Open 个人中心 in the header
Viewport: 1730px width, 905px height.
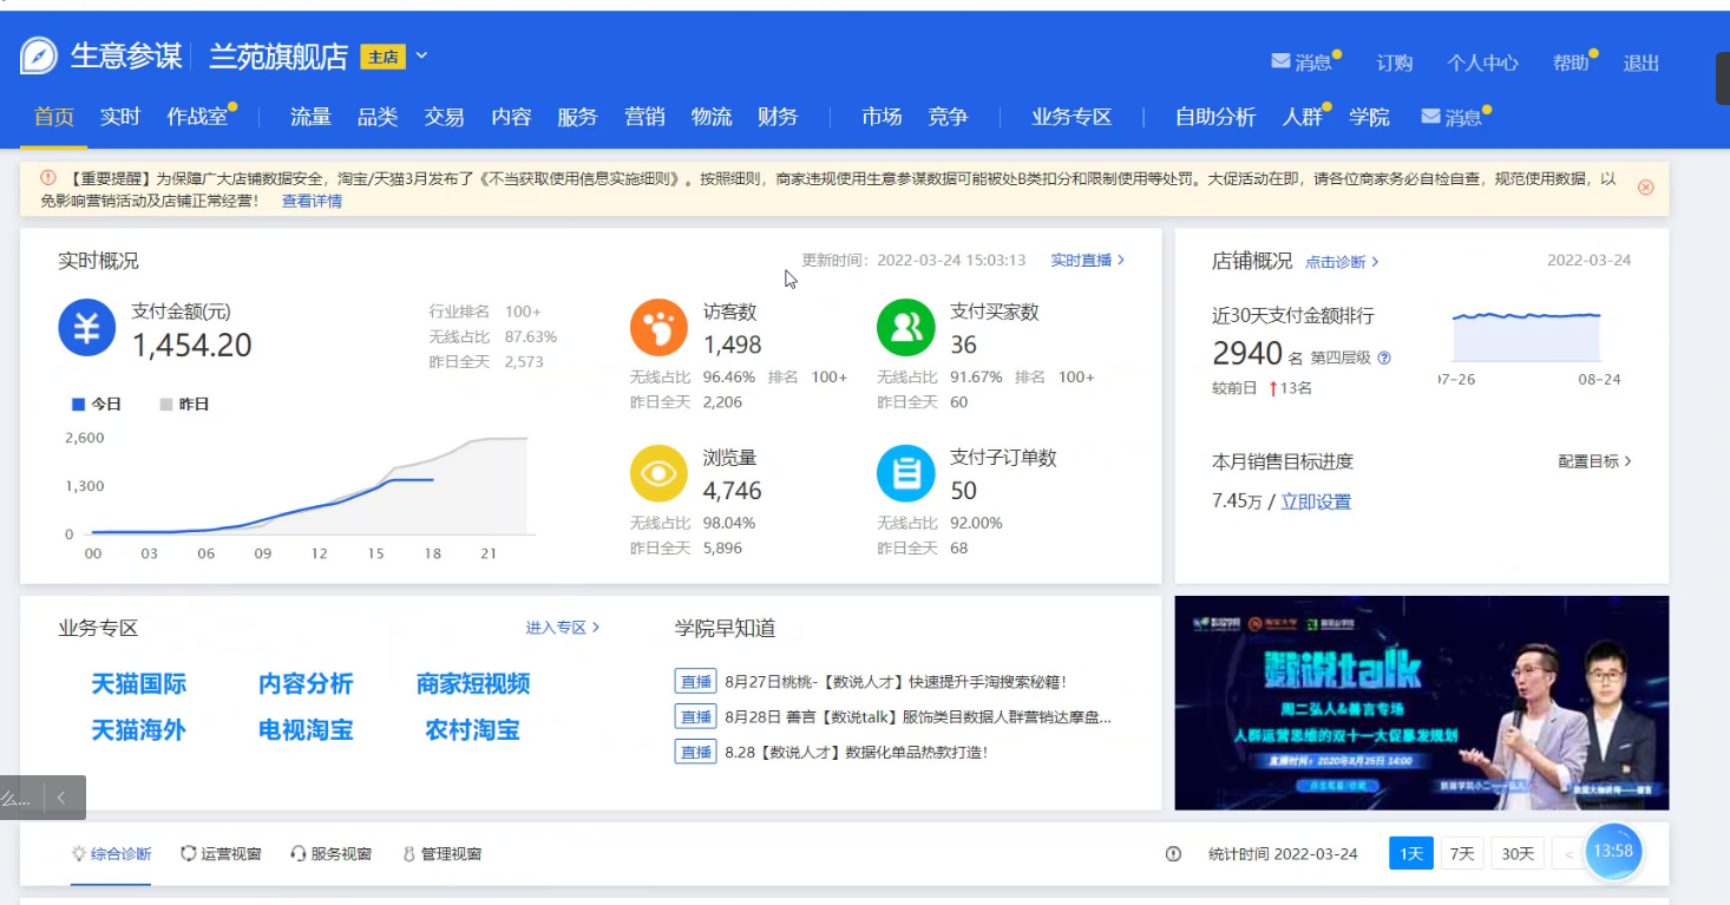(x=1482, y=63)
